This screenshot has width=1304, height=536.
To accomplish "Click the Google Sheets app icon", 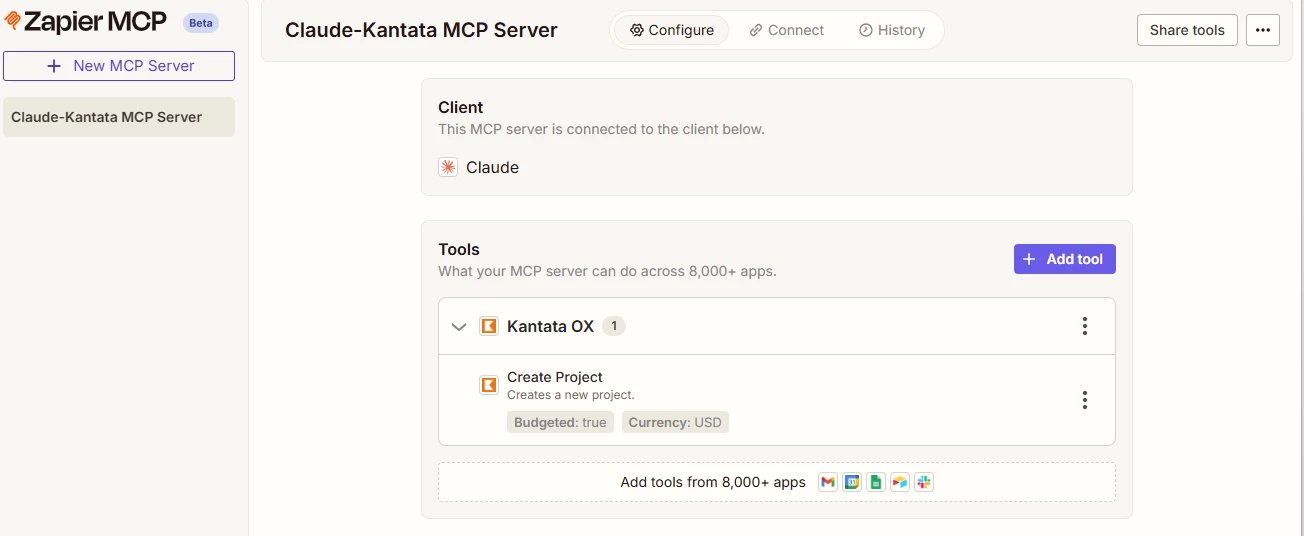I will tap(876, 482).
